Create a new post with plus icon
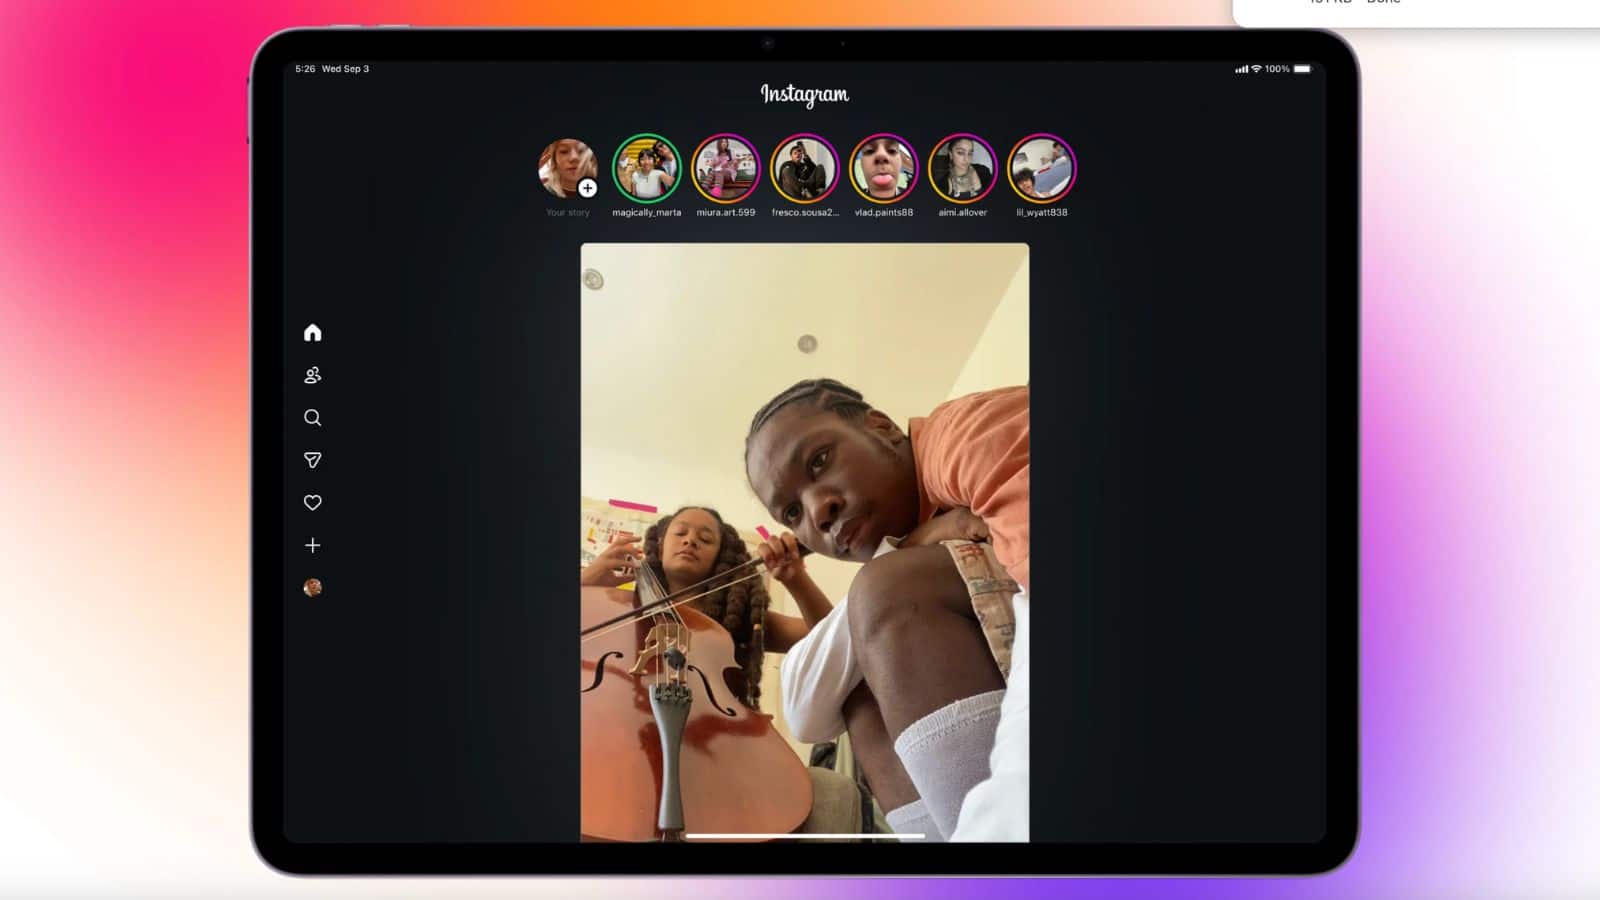Viewport: 1600px width, 900px height. click(x=312, y=545)
